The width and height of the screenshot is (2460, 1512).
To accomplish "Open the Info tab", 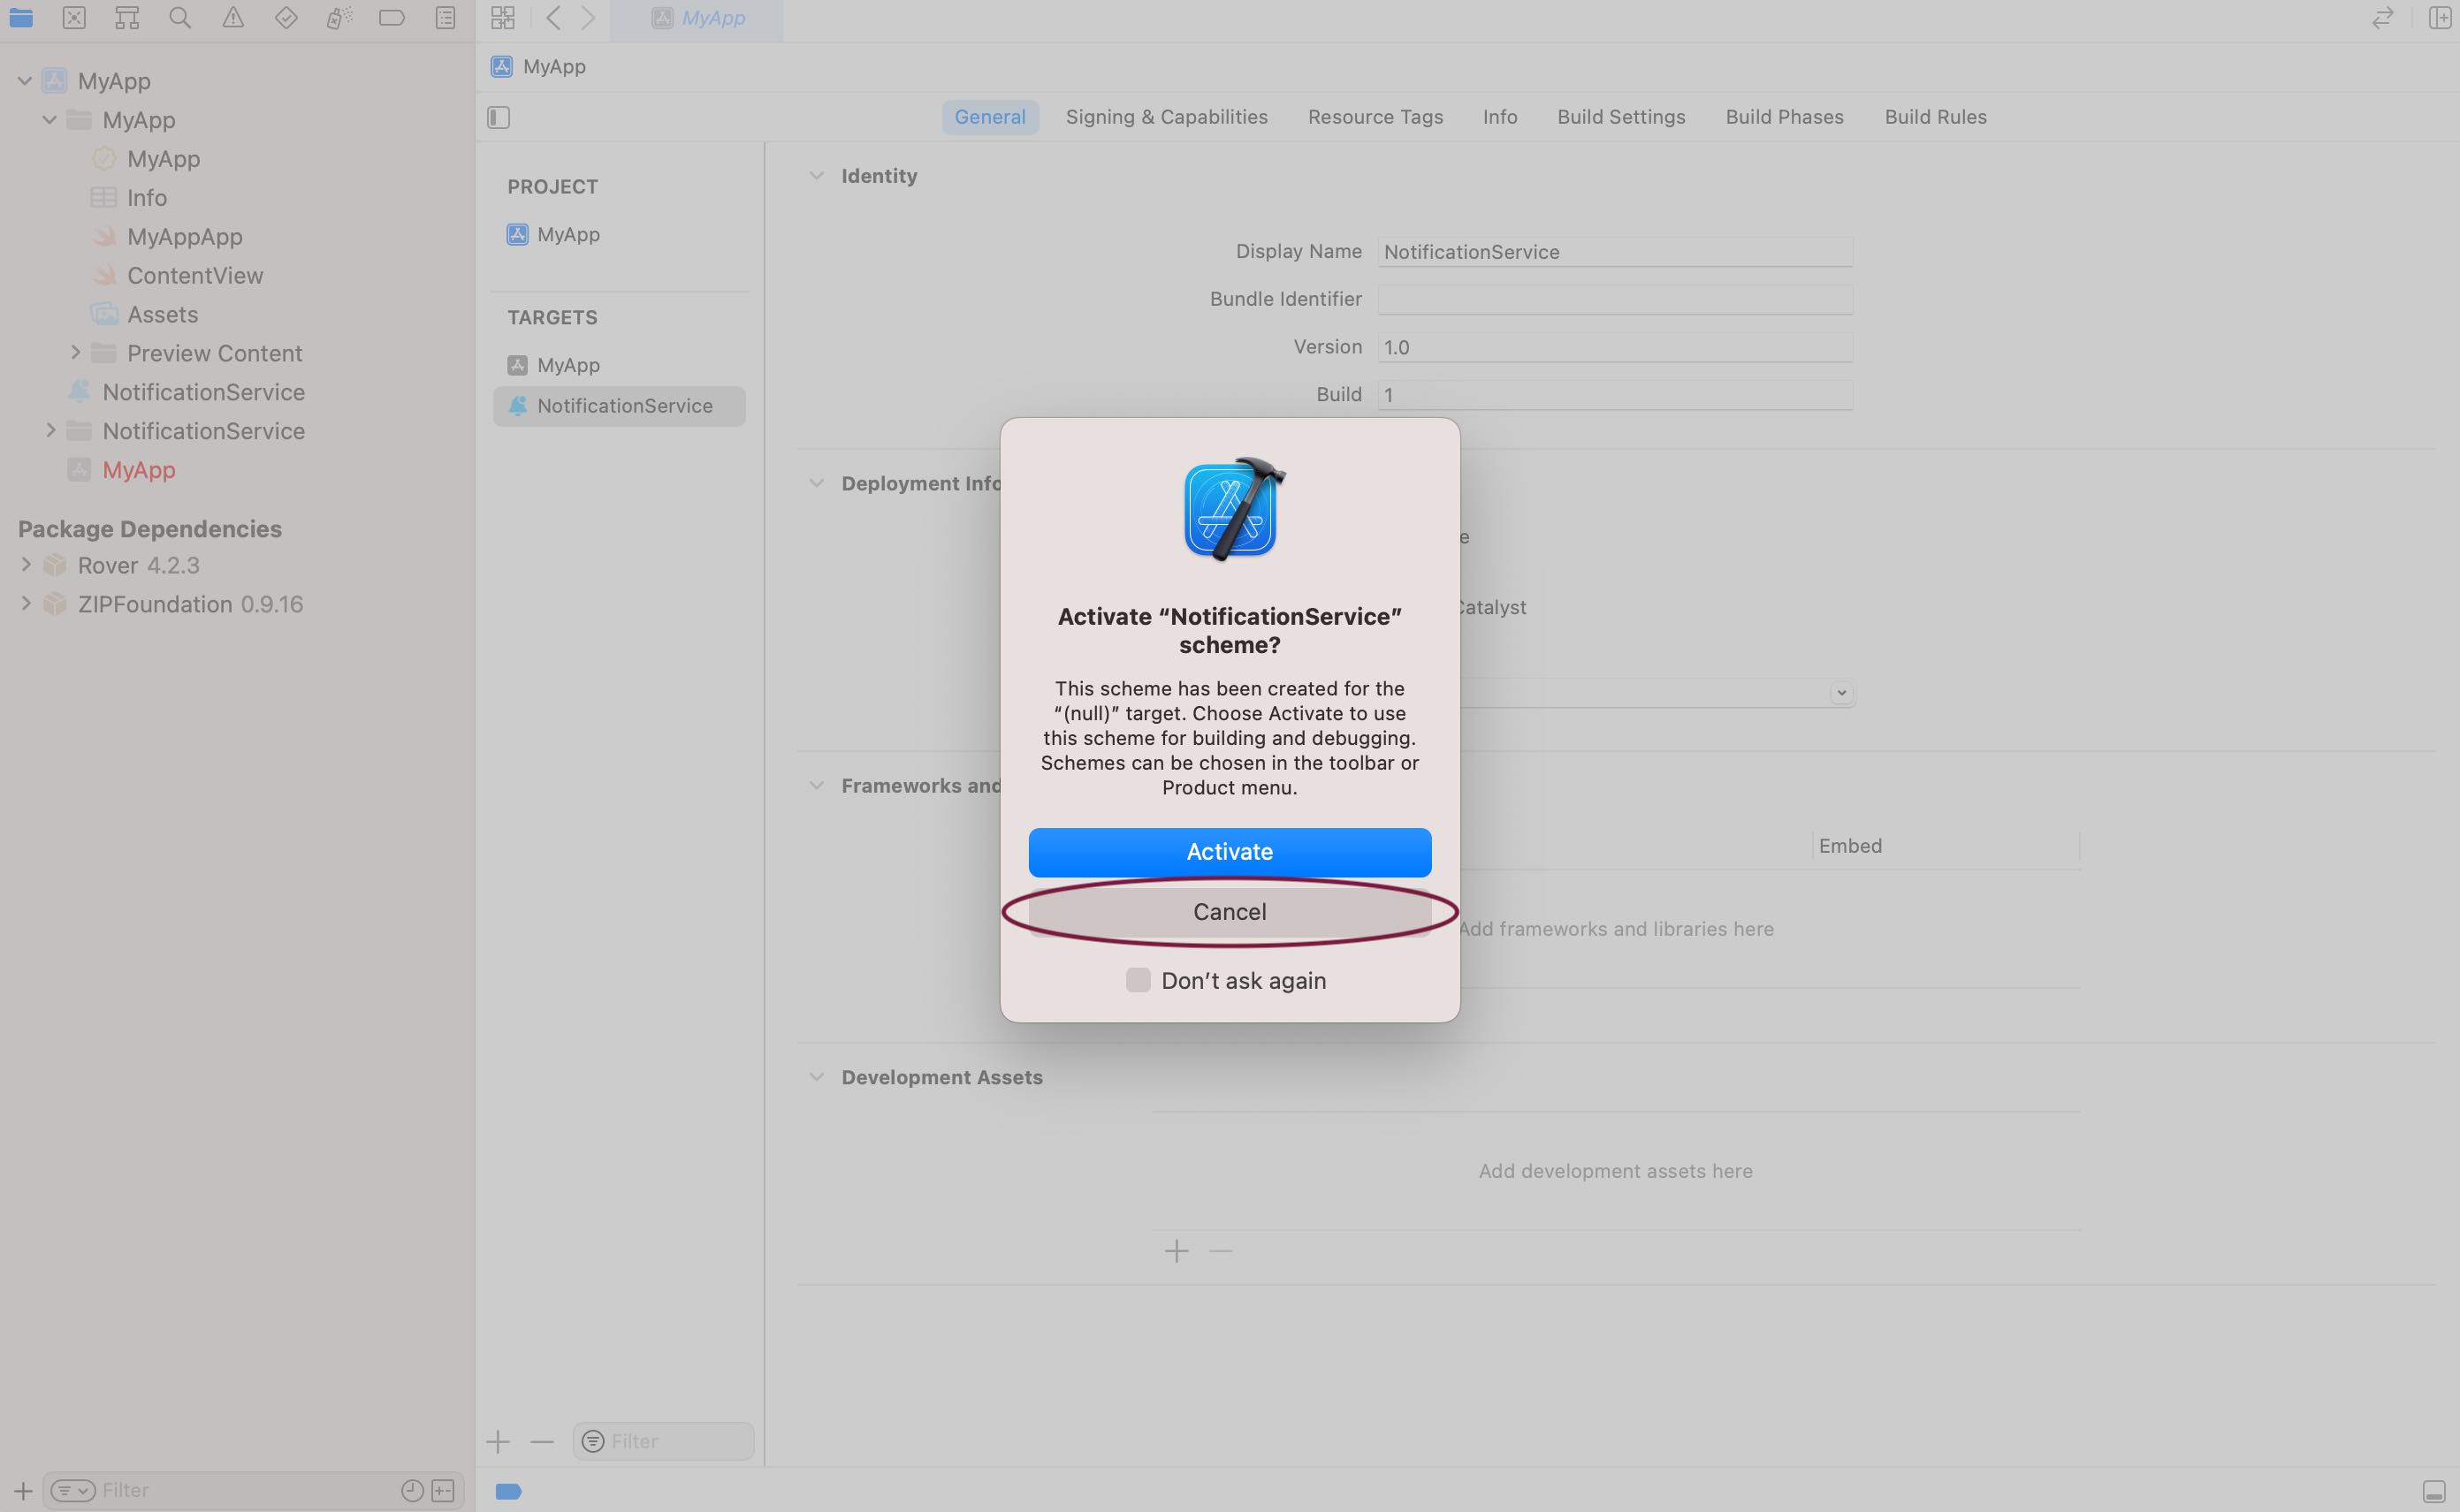I will click(1500, 117).
